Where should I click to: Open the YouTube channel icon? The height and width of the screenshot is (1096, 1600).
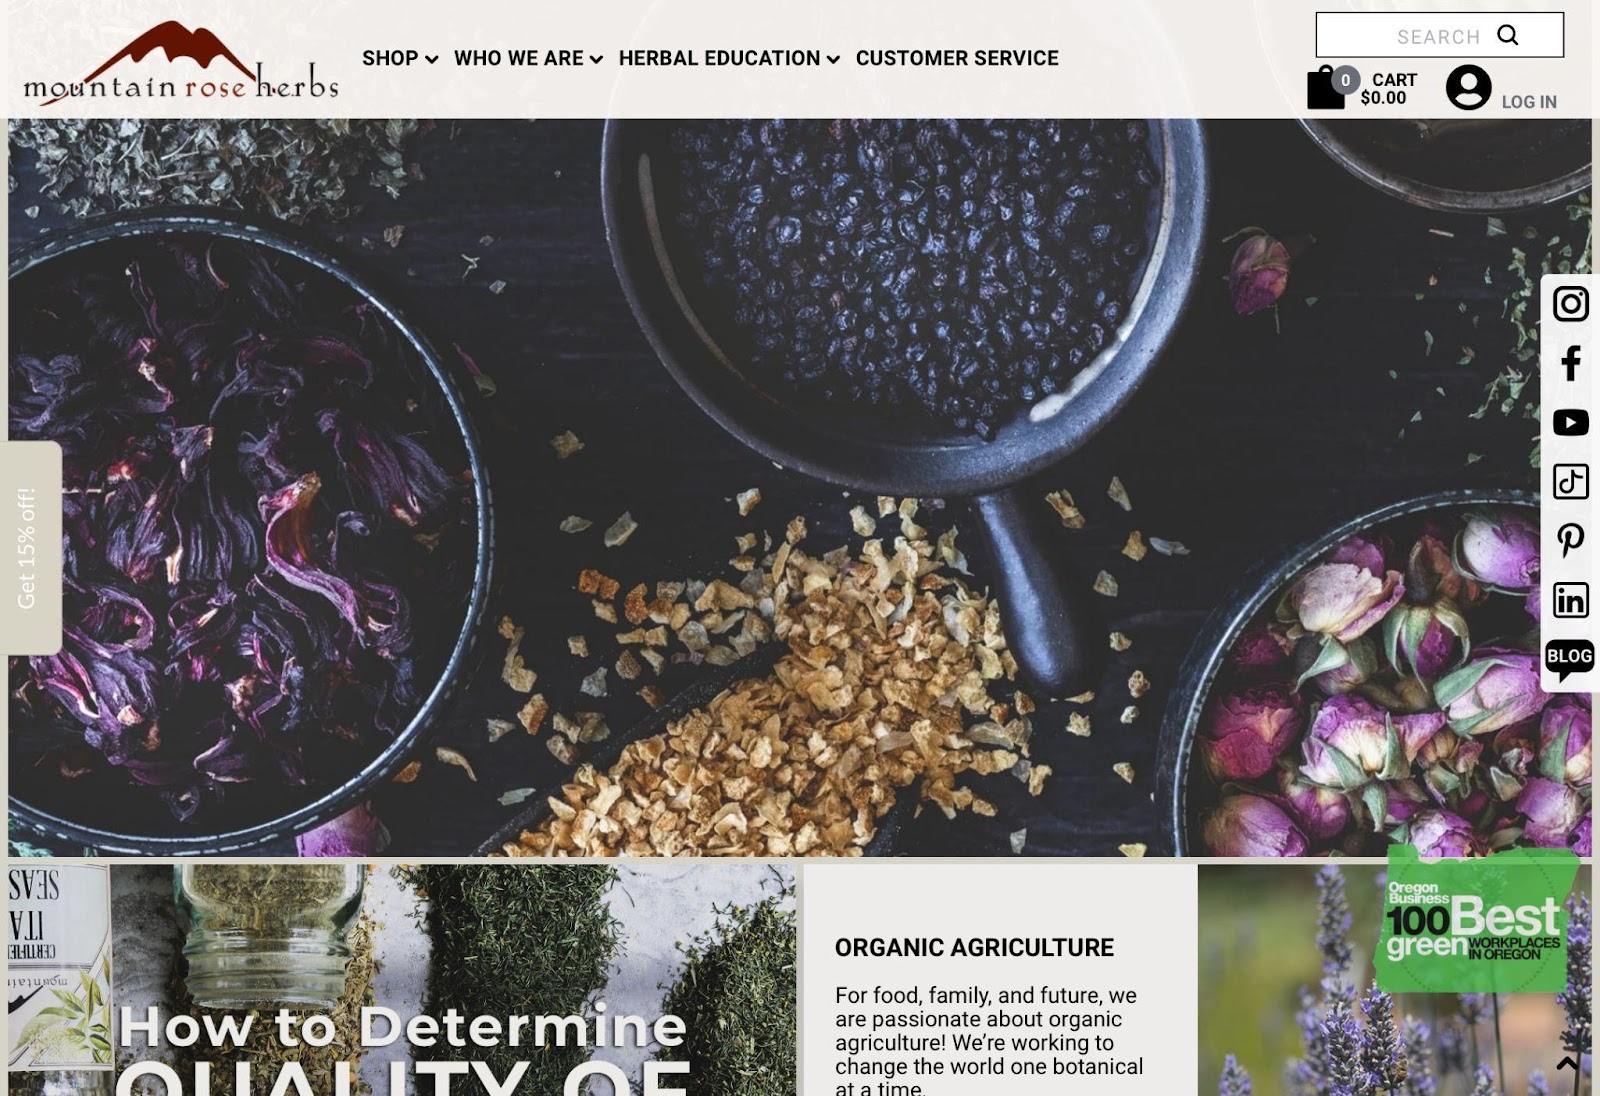click(x=1570, y=422)
